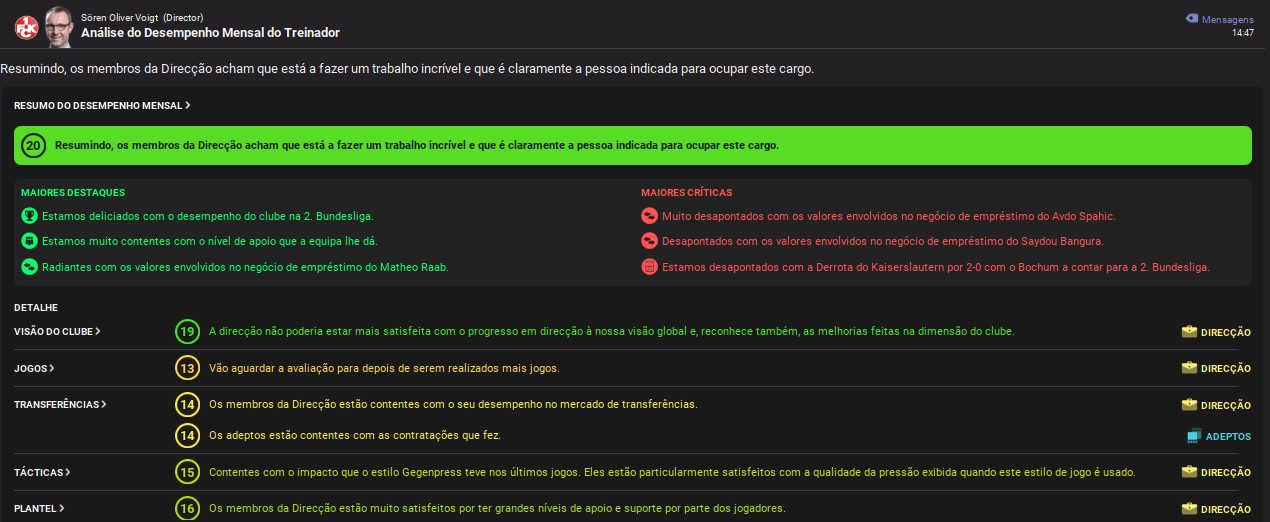Viewport: 1270px width, 522px height.
Task: Select the 2. Bundesliga performance highlight text
Action: [x=208, y=215]
